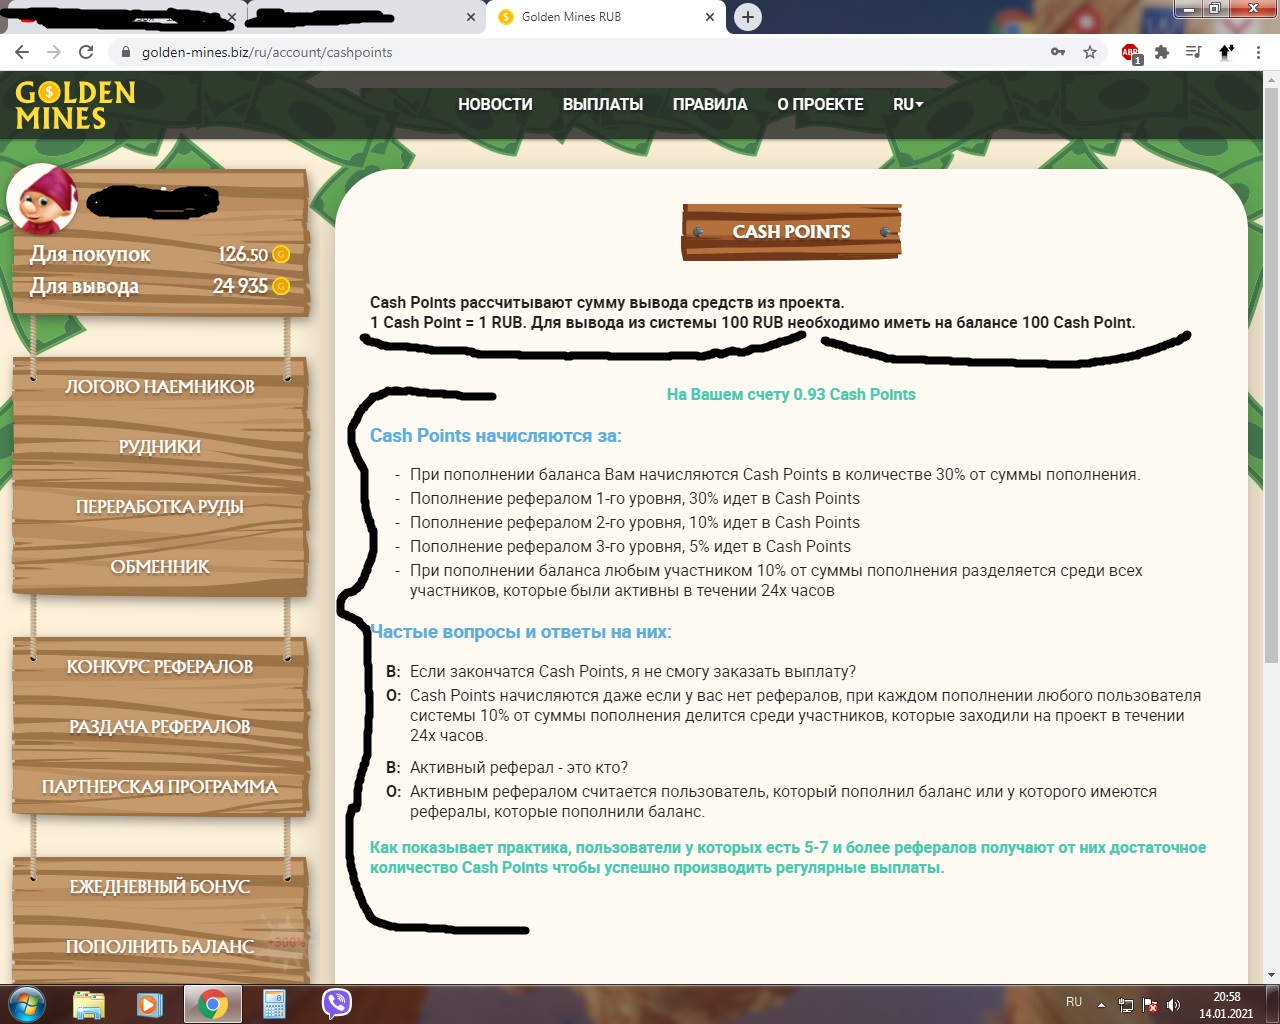1280x1024 pixels.
Task: Open ЛОГОВО НАЕМНИКОВ in the sidebar
Action: (x=160, y=387)
